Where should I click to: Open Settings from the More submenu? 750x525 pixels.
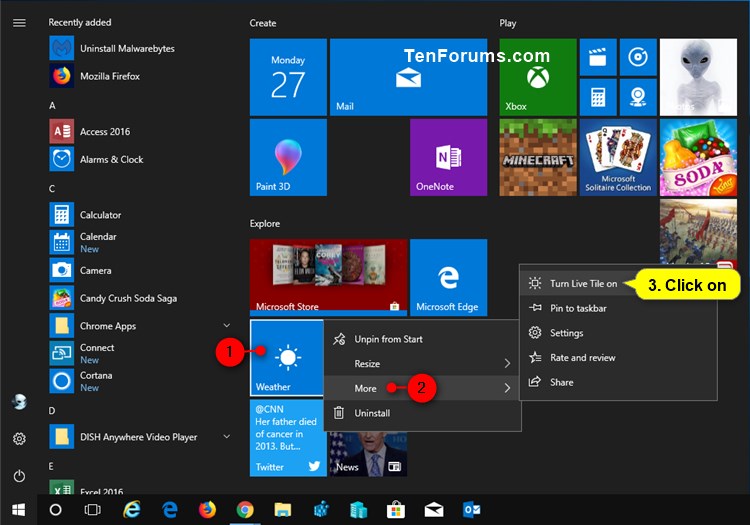coord(618,333)
